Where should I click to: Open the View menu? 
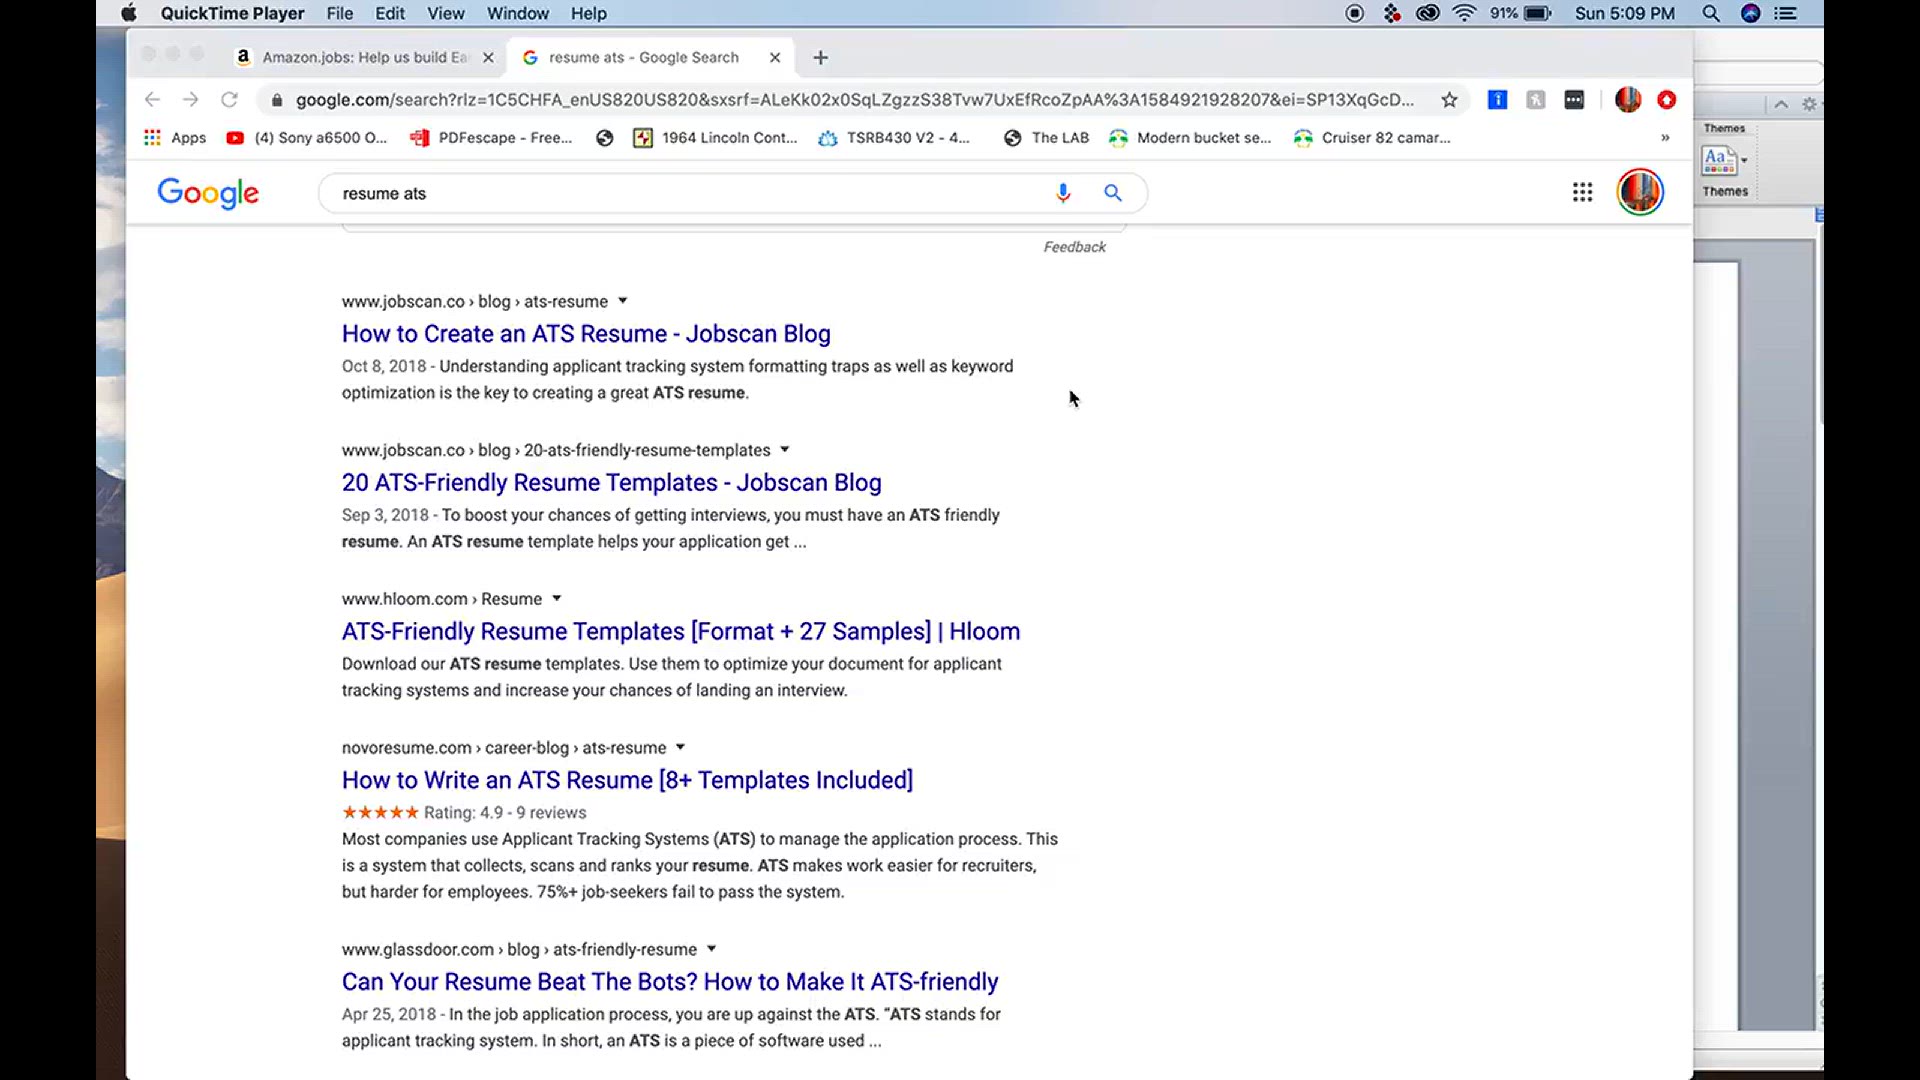(x=446, y=13)
